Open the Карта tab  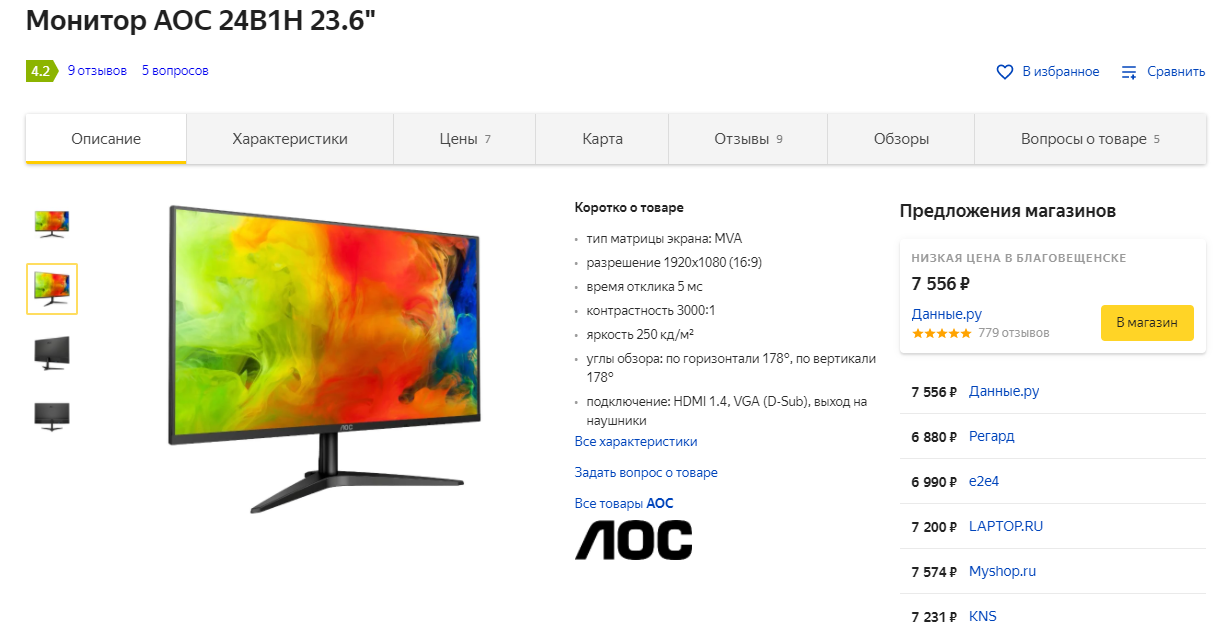602,139
